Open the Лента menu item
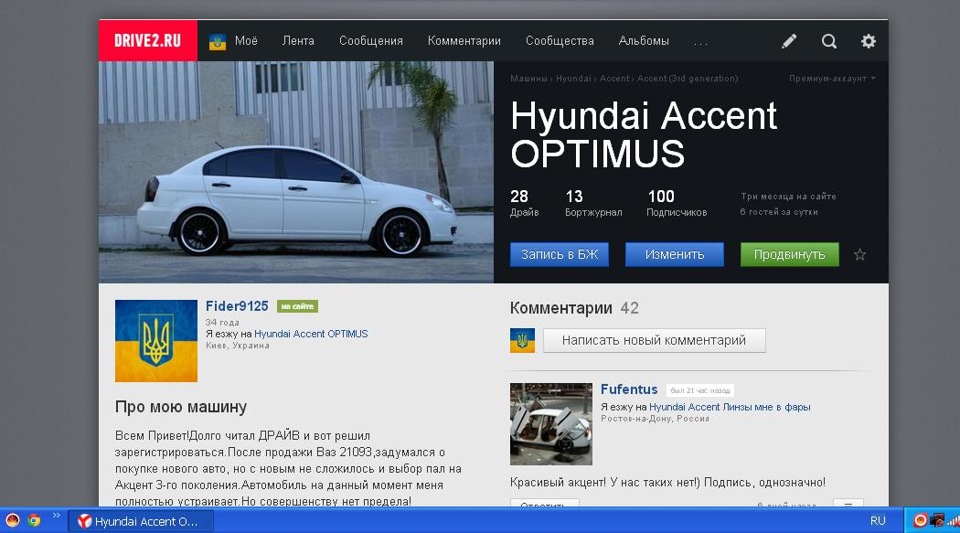The width and height of the screenshot is (960, 533). pyautogui.click(x=298, y=41)
